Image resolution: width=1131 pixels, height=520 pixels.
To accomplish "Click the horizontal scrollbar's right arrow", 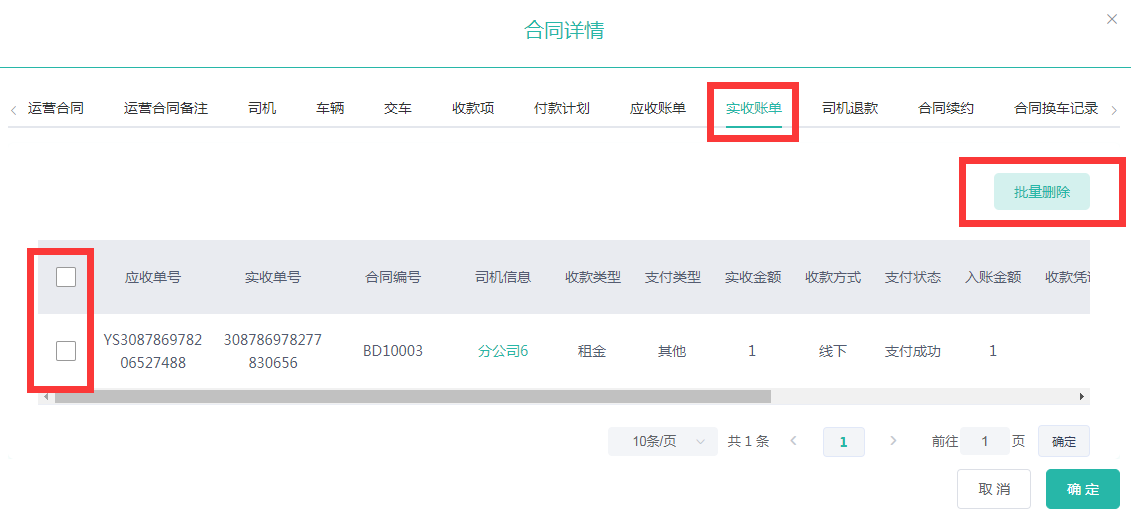I will tap(1081, 397).
